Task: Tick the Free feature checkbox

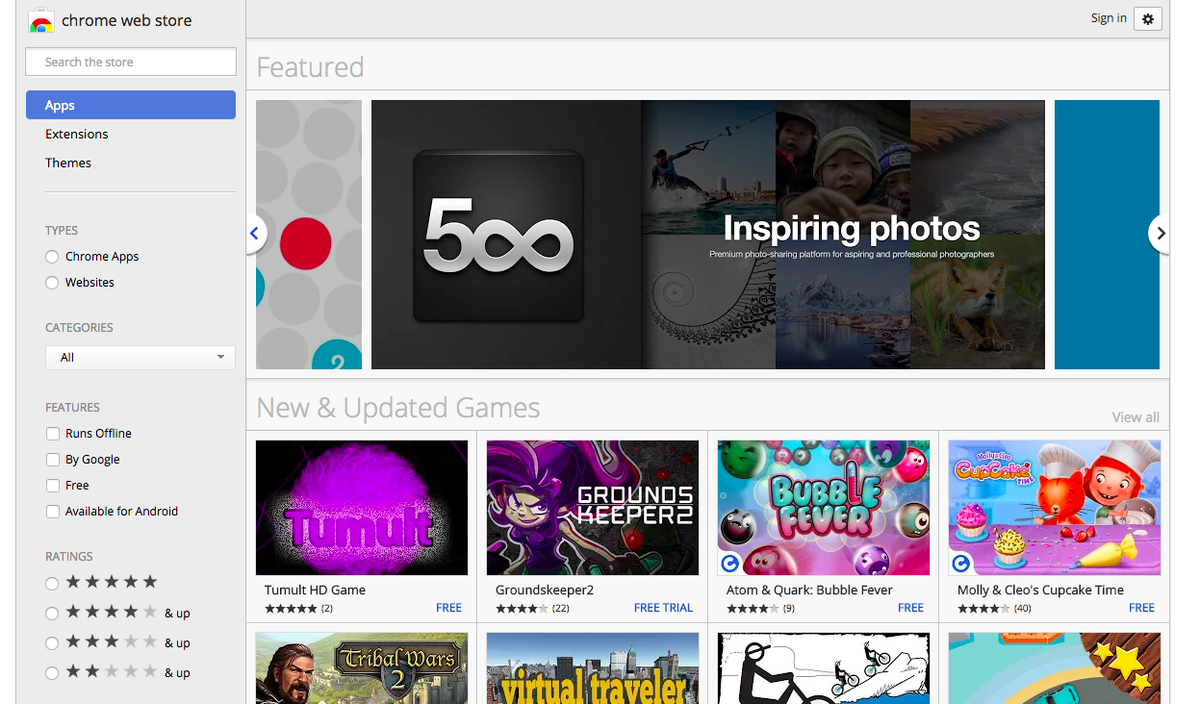Action: (52, 486)
